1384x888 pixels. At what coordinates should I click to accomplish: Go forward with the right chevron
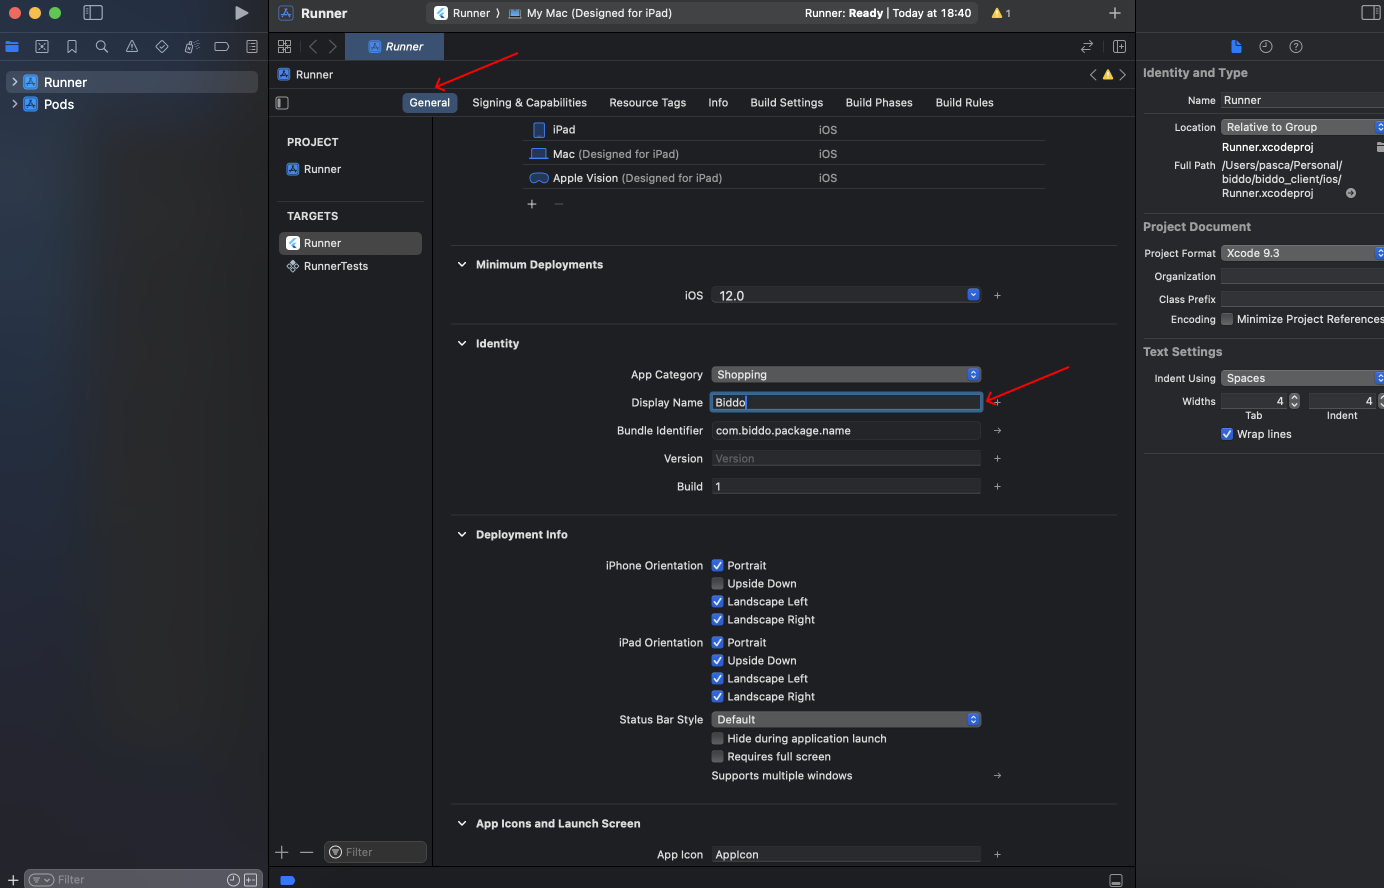333,47
